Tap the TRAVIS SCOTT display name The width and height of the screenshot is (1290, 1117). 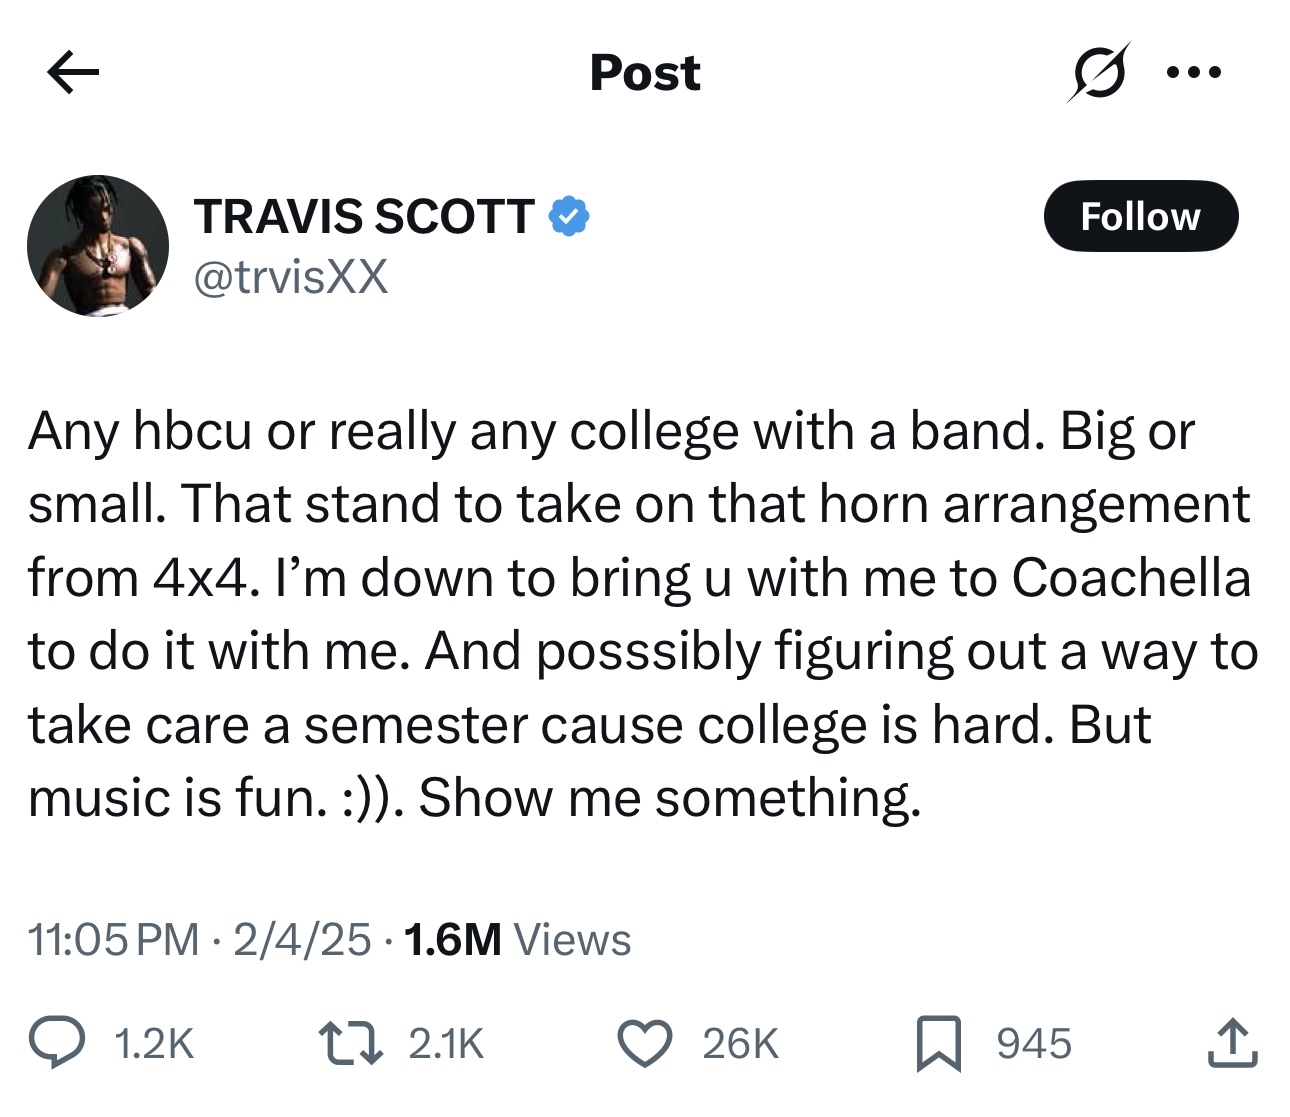coord(365,217)
